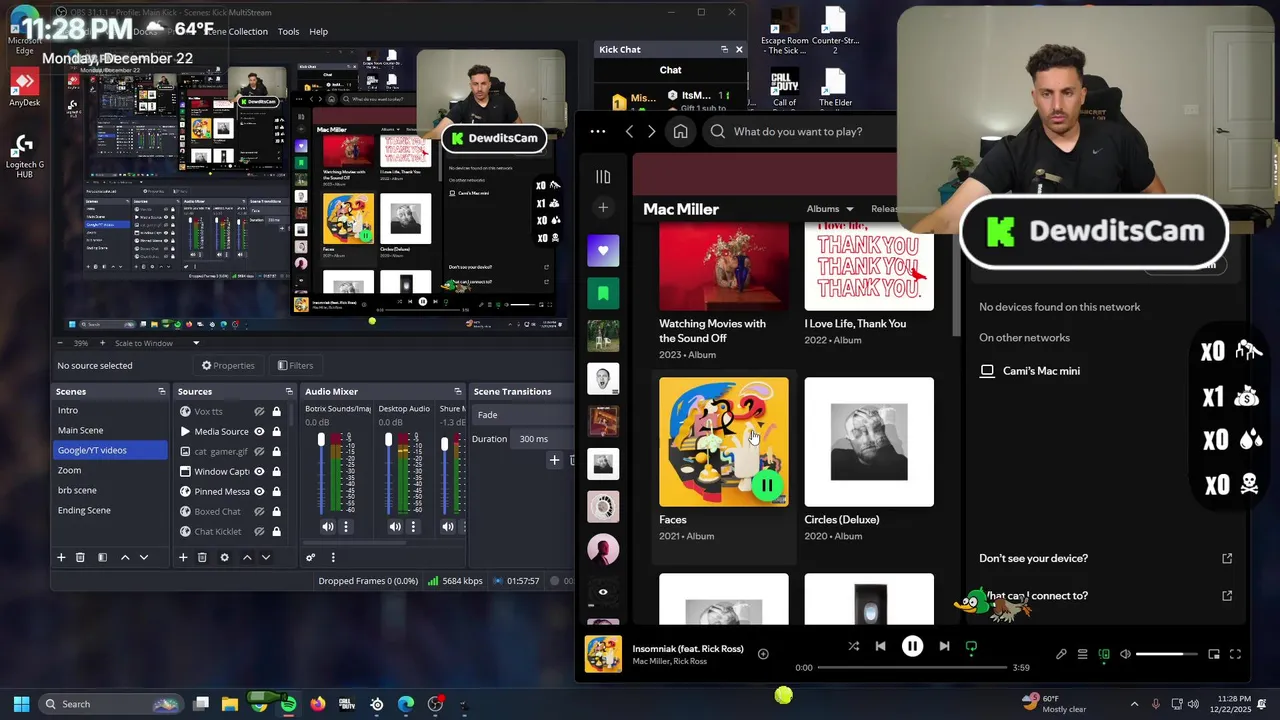Open the Spotify play queue
Screen dimensions: 1280x720
click(x=1082, y=654)
